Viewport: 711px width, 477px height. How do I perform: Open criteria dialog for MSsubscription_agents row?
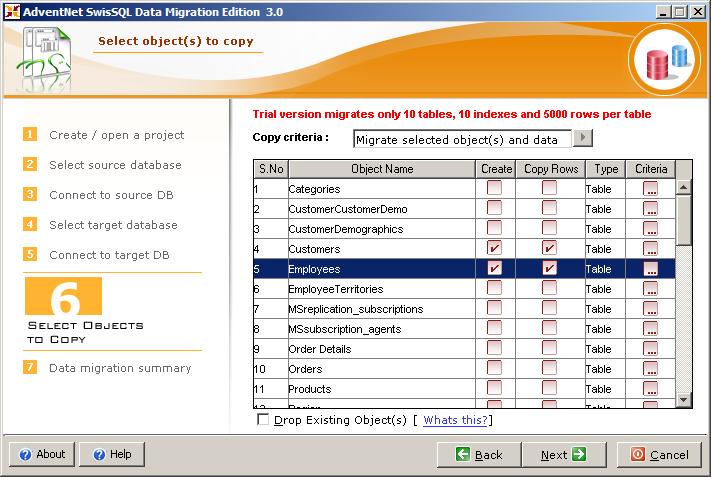[650, 329]
